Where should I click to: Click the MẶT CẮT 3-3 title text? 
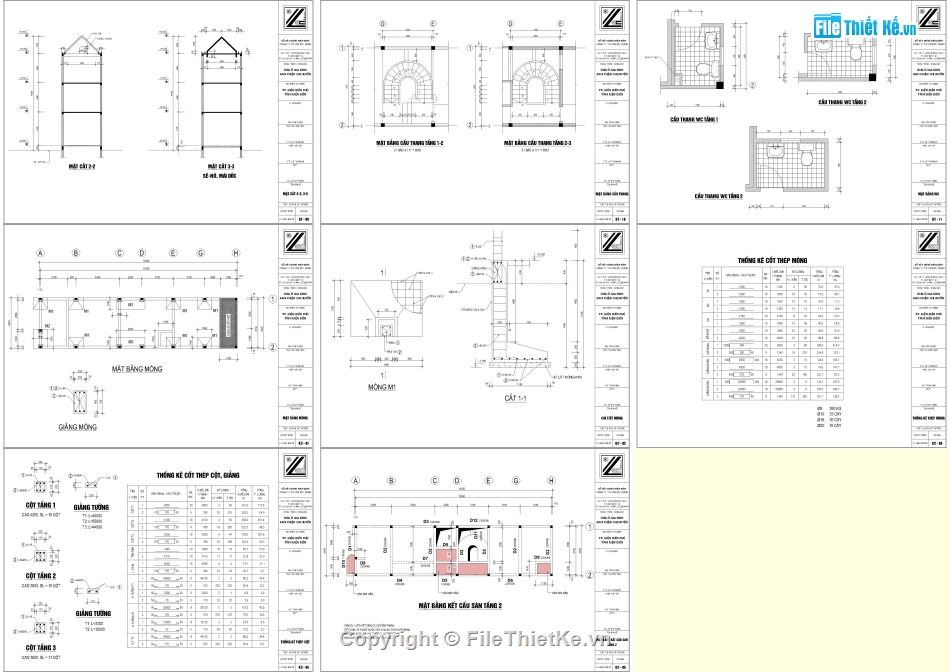click(221, 166)
